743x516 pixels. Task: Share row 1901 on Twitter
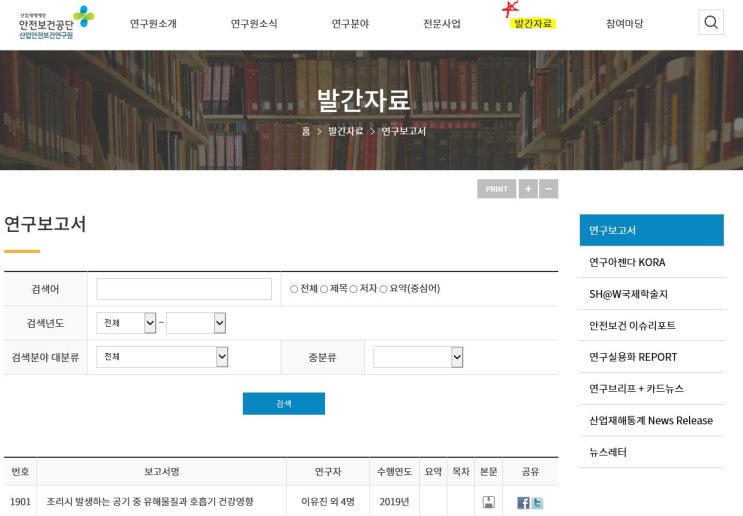pos(537,503)
